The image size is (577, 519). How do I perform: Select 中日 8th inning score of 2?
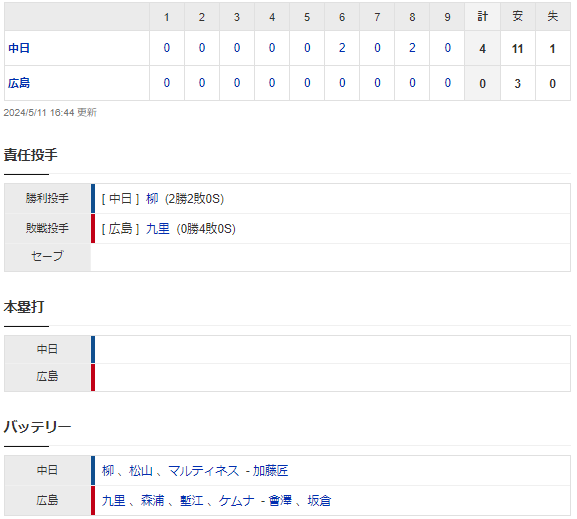click(x=412, y=48)
